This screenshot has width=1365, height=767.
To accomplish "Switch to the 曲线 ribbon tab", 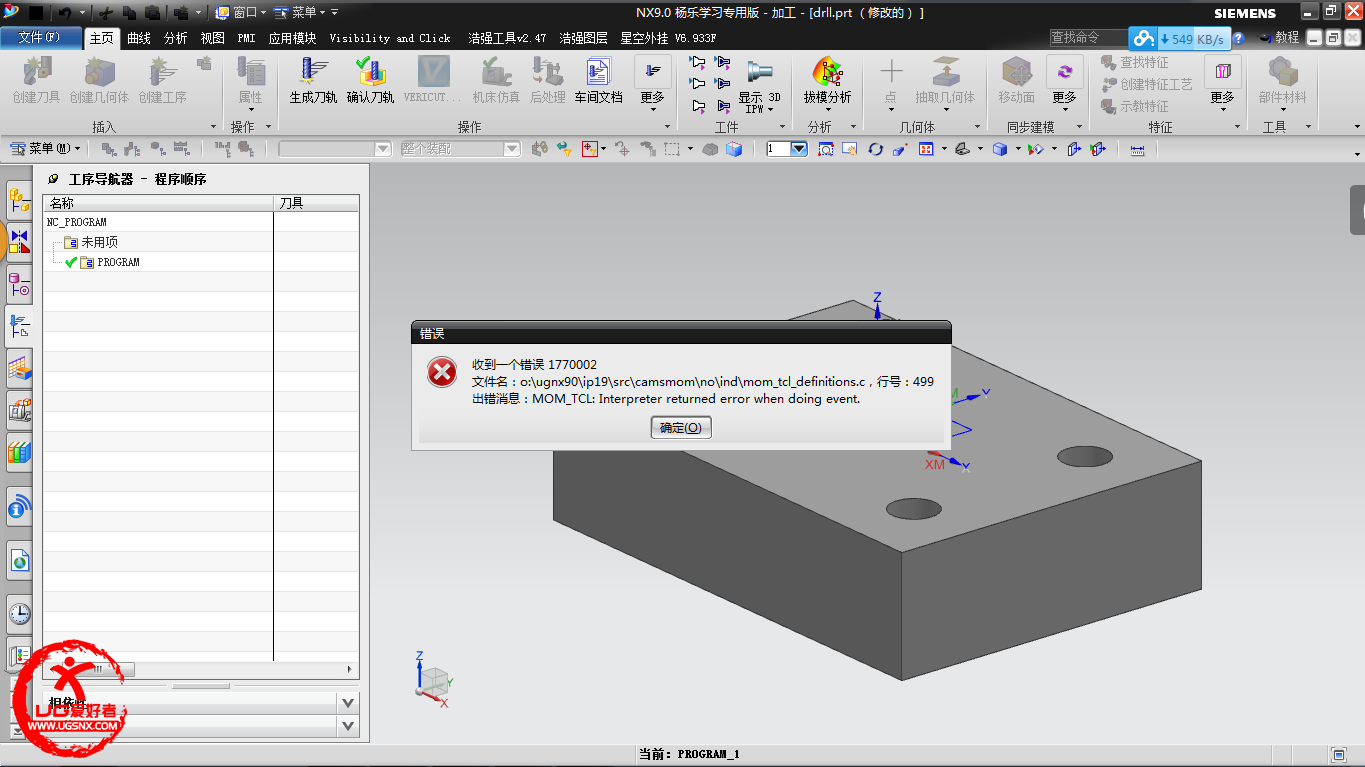I will tap(139, 38).
